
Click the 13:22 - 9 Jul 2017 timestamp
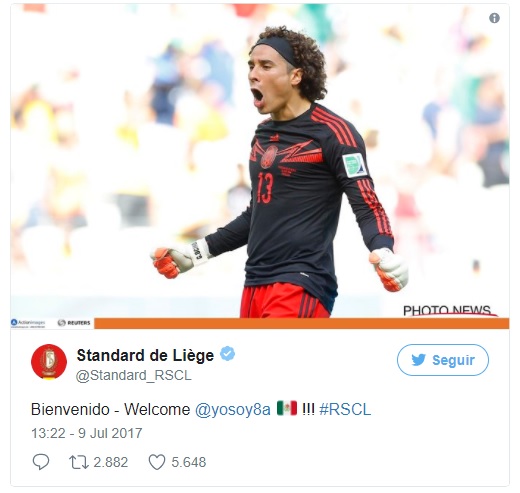[x=87, y=433]
